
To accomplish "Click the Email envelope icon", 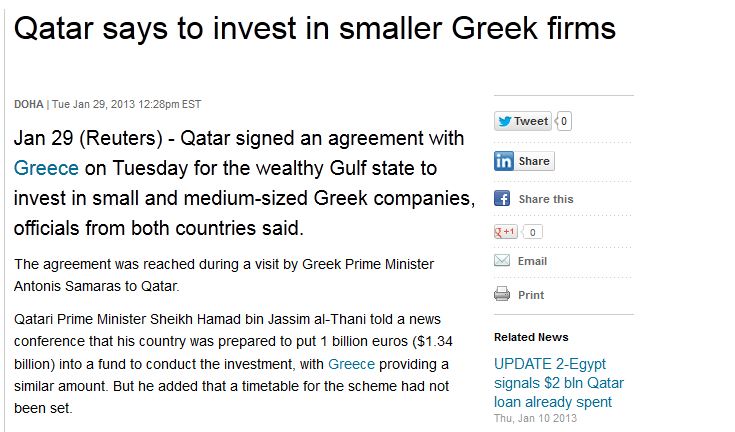I will click(x=503, y=262).
